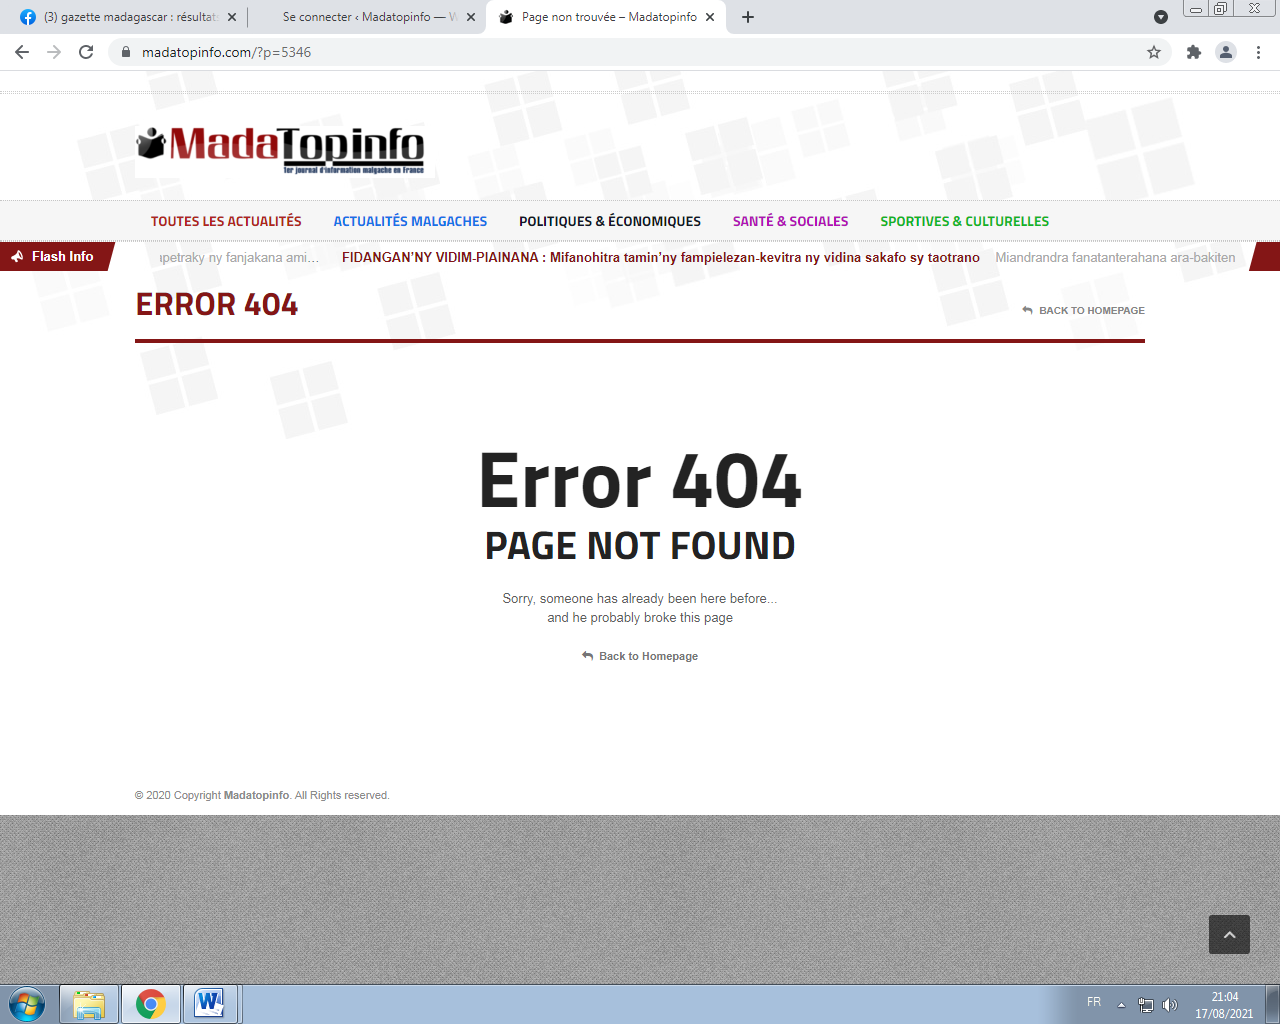The image size is (1280, 1024).
Task: Open the tab search dropdown arrow
Action: point(1160,17)
